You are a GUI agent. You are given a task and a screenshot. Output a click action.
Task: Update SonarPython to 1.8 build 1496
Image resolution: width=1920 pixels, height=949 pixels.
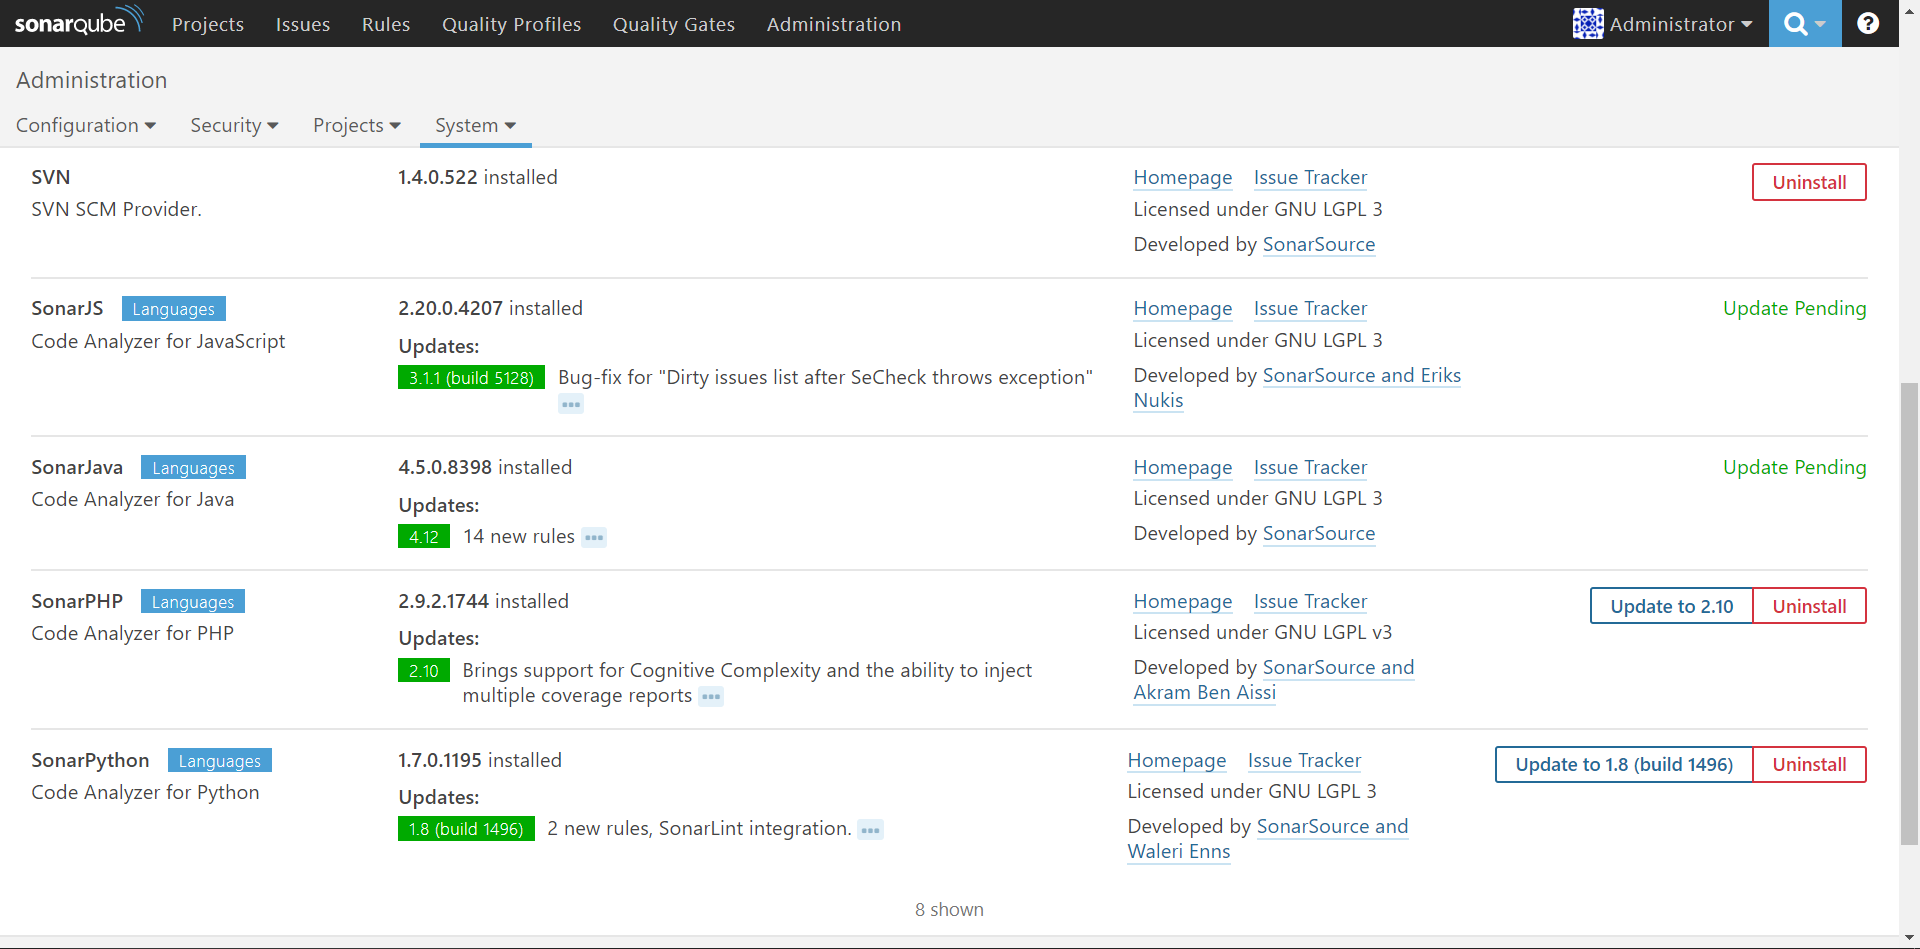[1624, 764]
